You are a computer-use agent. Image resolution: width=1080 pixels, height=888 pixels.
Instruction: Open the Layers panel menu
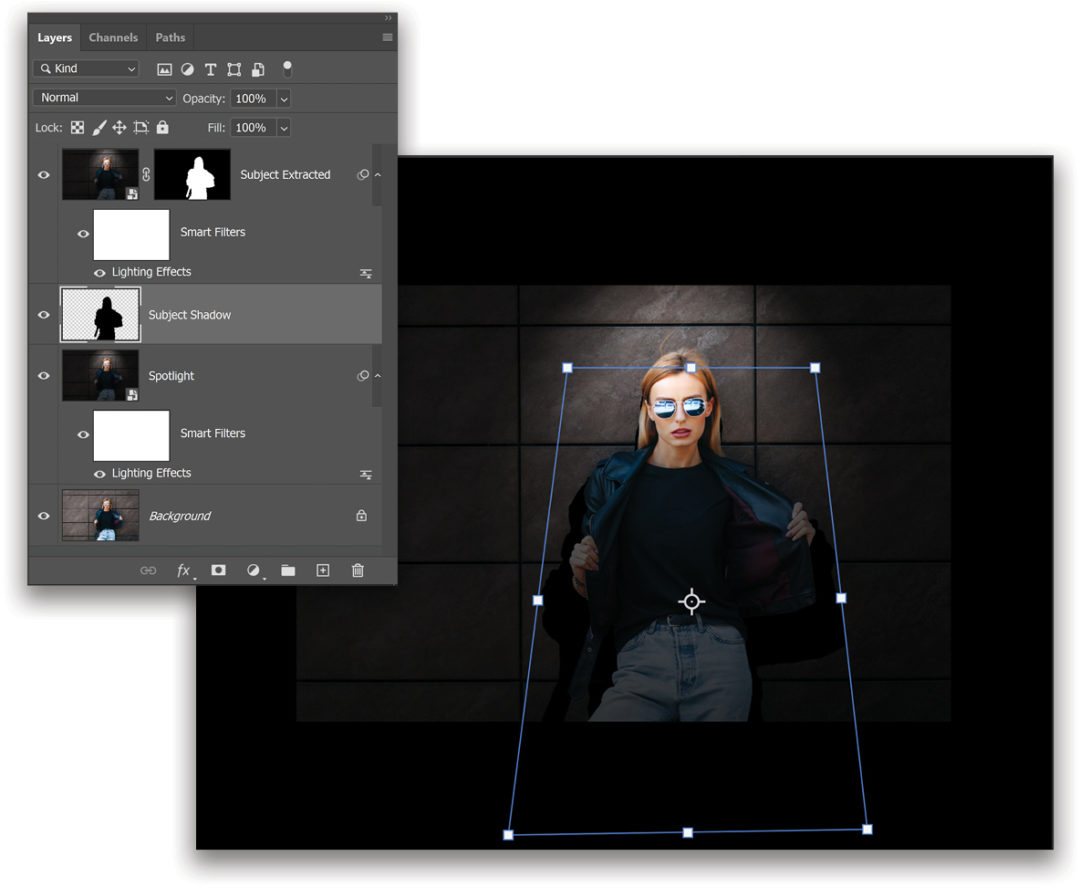[388, 37]
